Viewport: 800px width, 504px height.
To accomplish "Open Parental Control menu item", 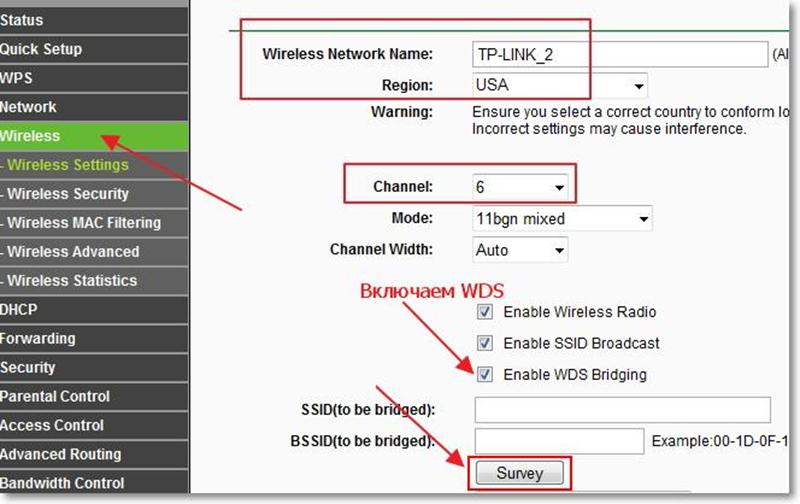I will pos(56,396).
